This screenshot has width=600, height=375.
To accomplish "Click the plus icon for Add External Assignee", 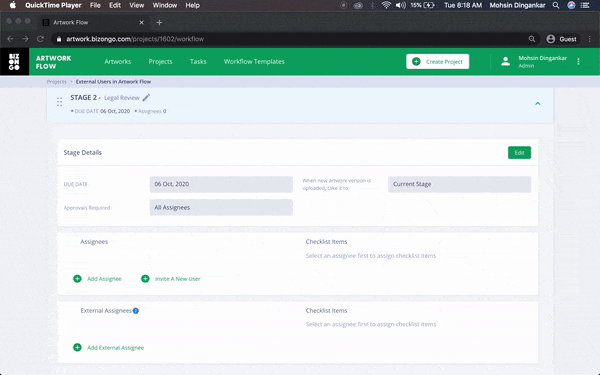I will click(77, 347).
